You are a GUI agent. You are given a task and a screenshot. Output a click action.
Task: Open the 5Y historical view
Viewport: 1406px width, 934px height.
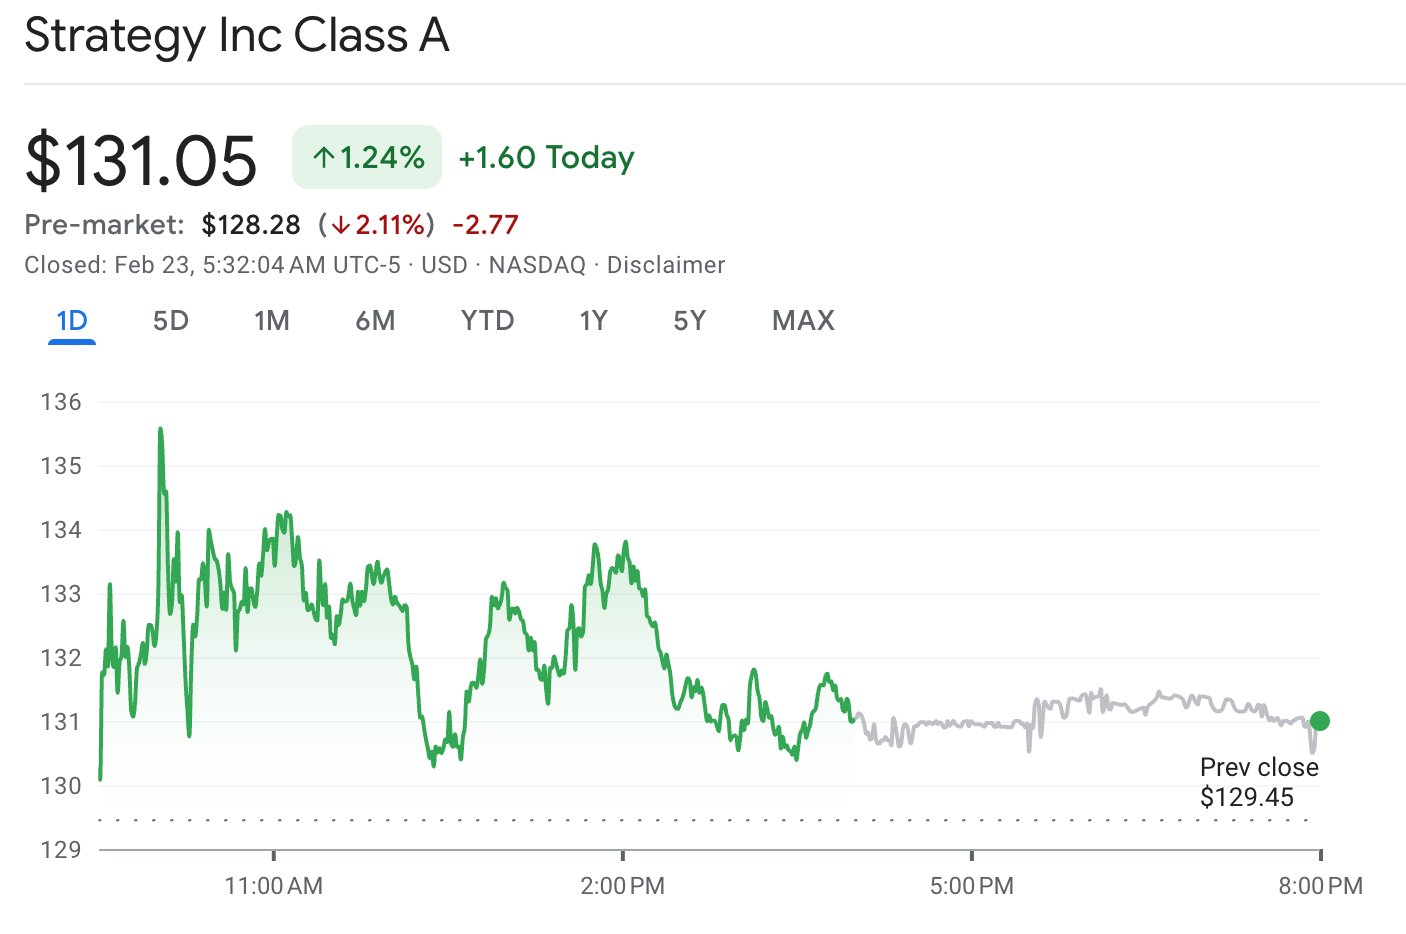(x=690, y=320)
